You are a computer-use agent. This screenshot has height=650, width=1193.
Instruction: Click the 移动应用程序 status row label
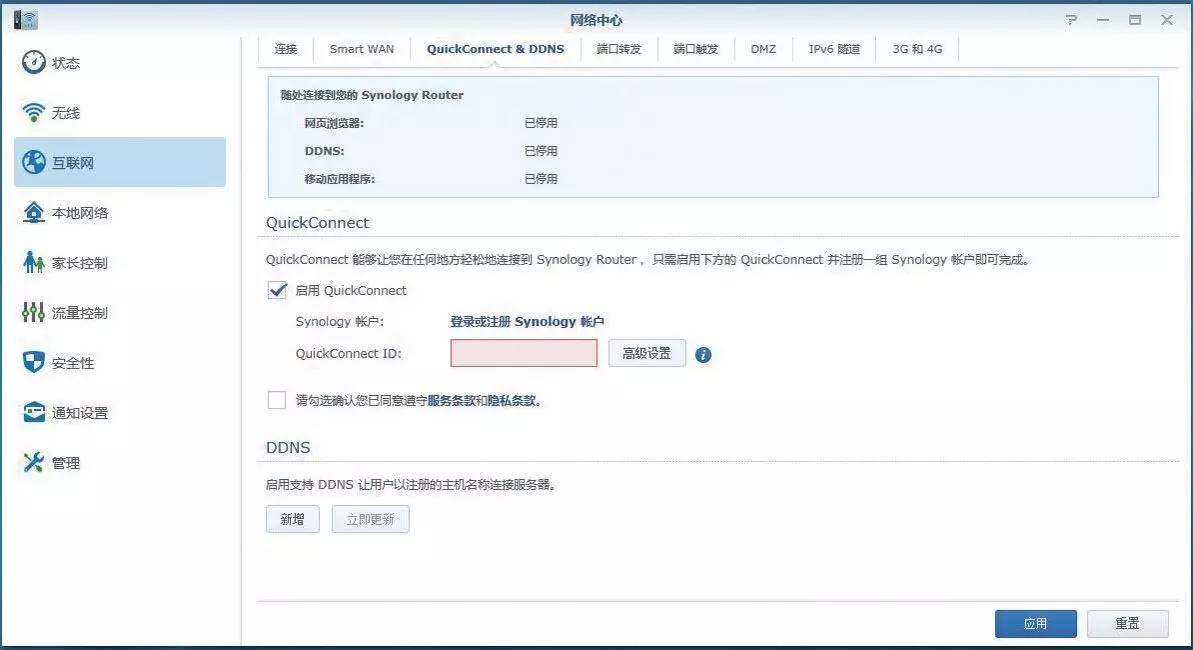pyautogui.click(x=339, y=179)
